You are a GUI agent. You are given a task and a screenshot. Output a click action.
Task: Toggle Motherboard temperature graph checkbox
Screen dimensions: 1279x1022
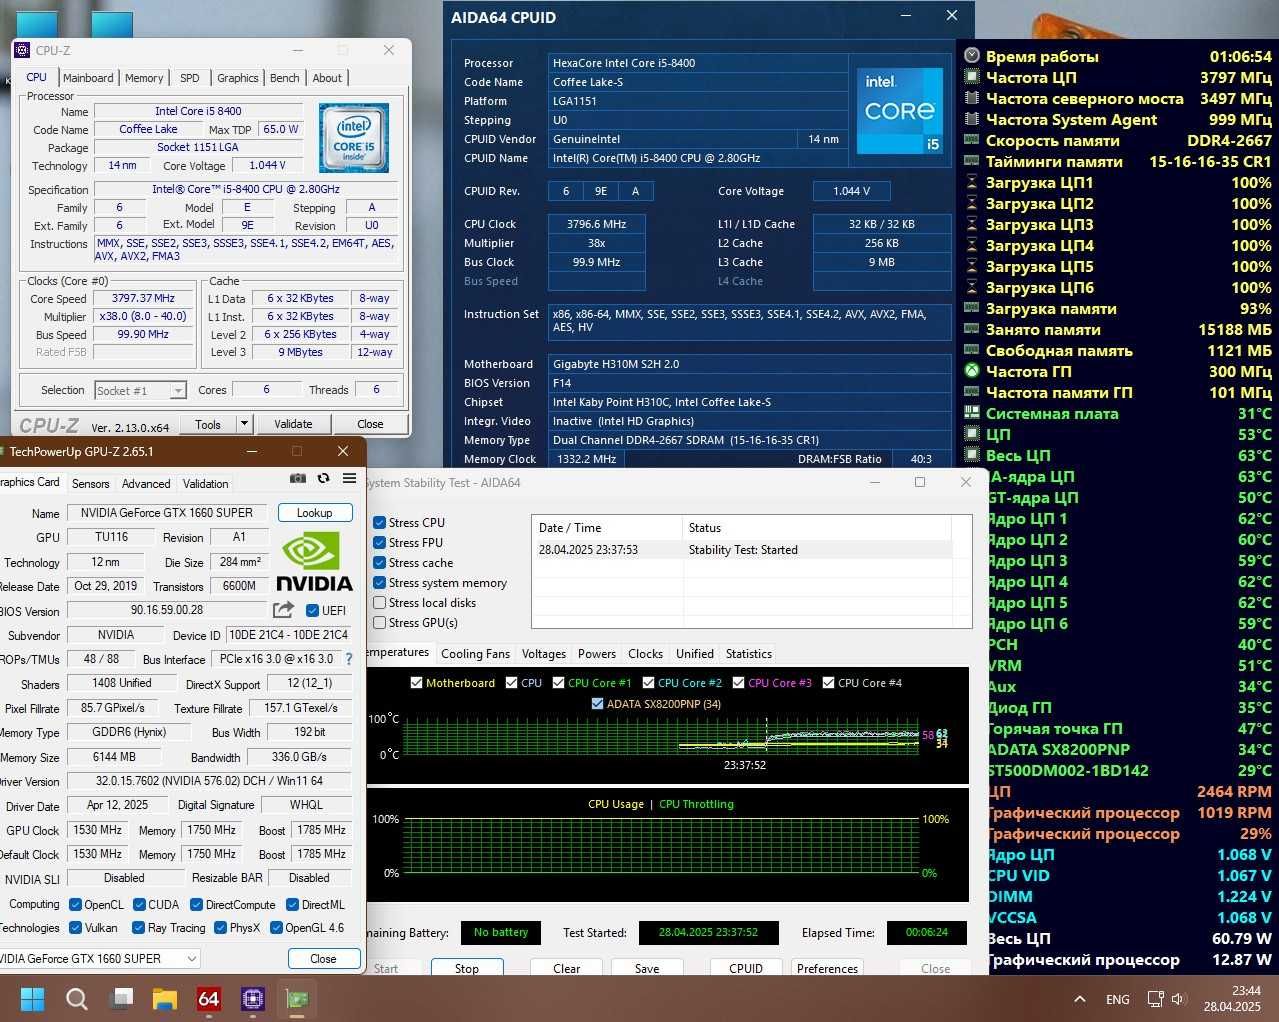416,683
